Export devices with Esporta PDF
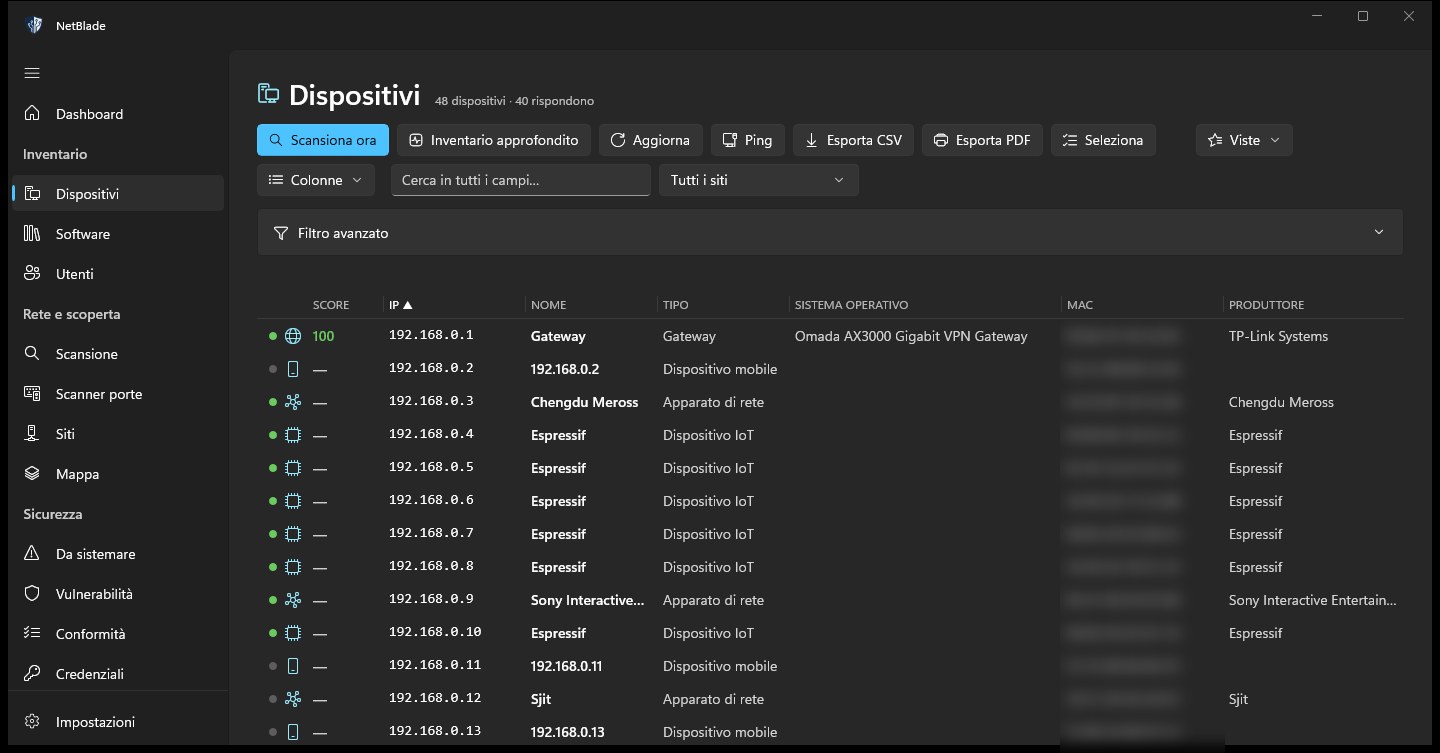Screen dimensions: 1440x753 (x=982, y=140)
